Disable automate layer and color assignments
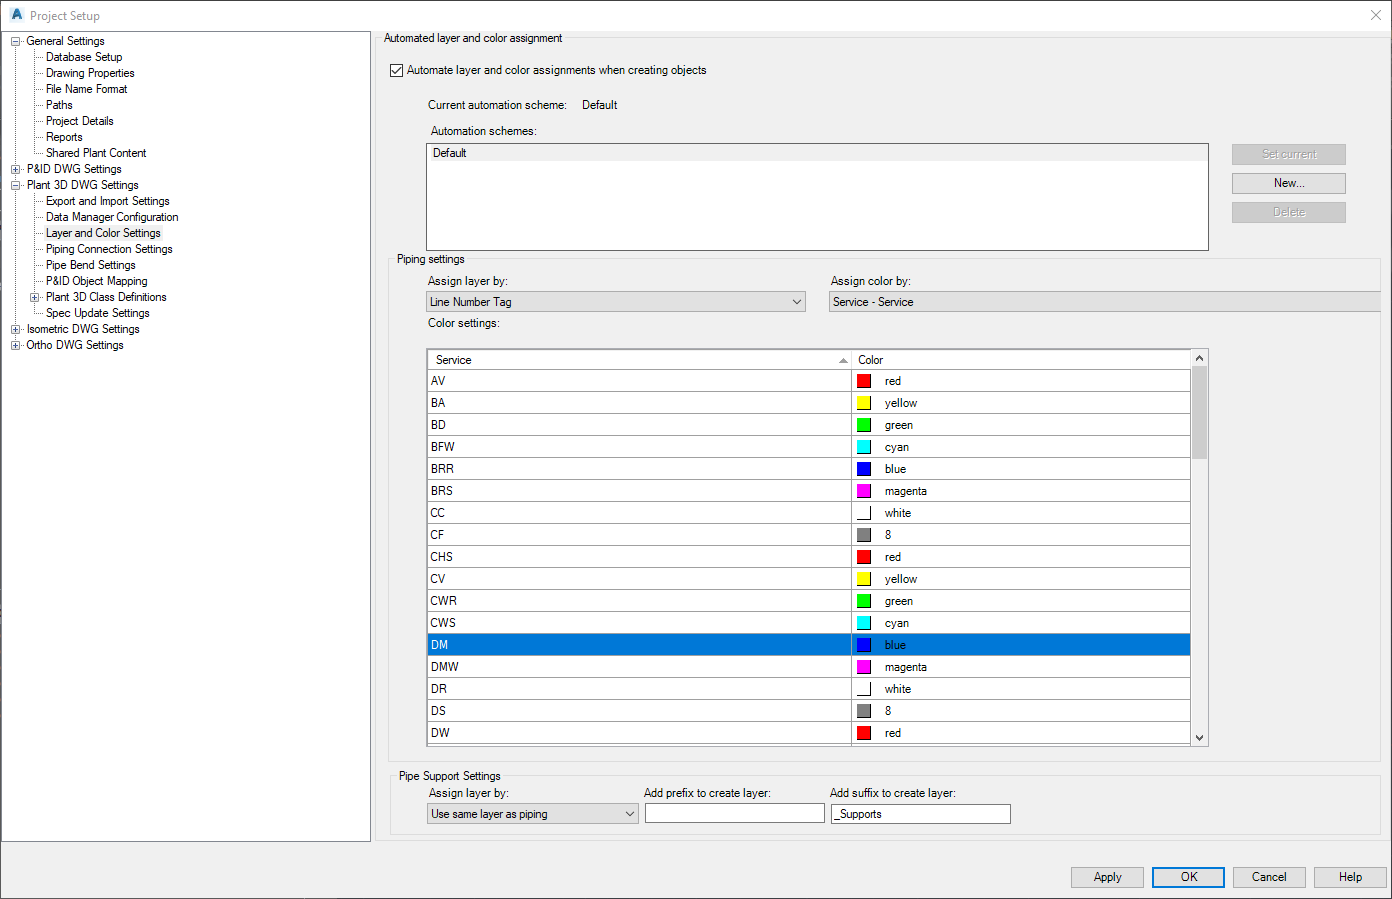The image size is (1392, 899). [396, 70]
